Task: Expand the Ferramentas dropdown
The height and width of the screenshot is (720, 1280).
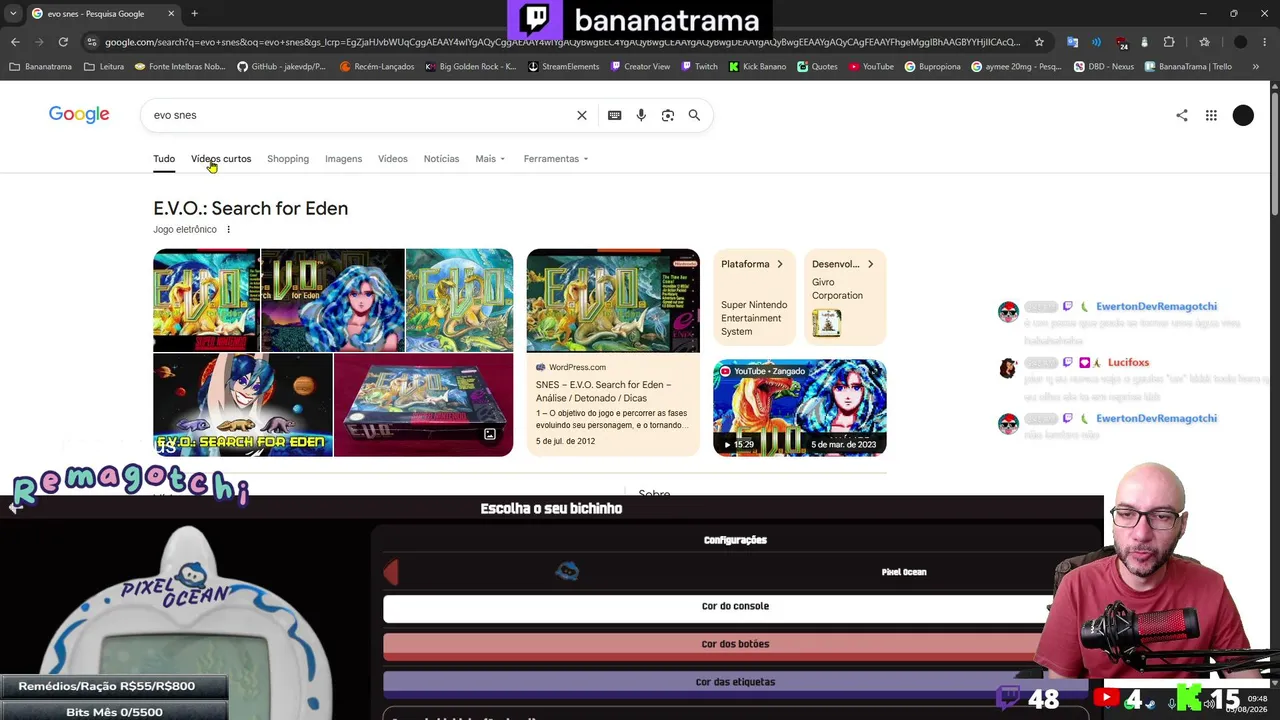Action: pyautogui.click(x=556, y=159)
